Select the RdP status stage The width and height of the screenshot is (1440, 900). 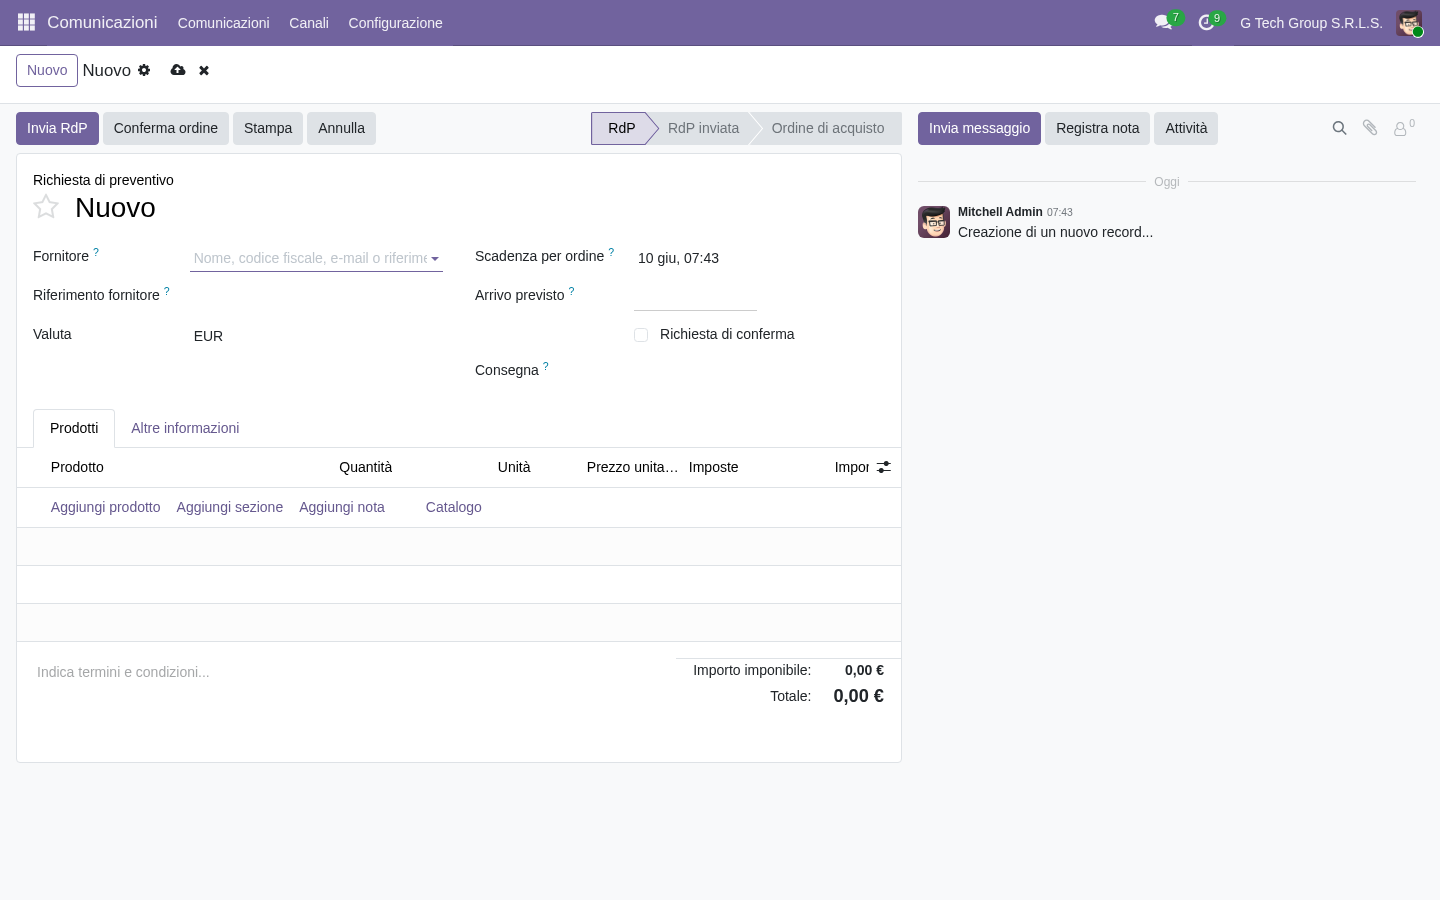point(621,128)
